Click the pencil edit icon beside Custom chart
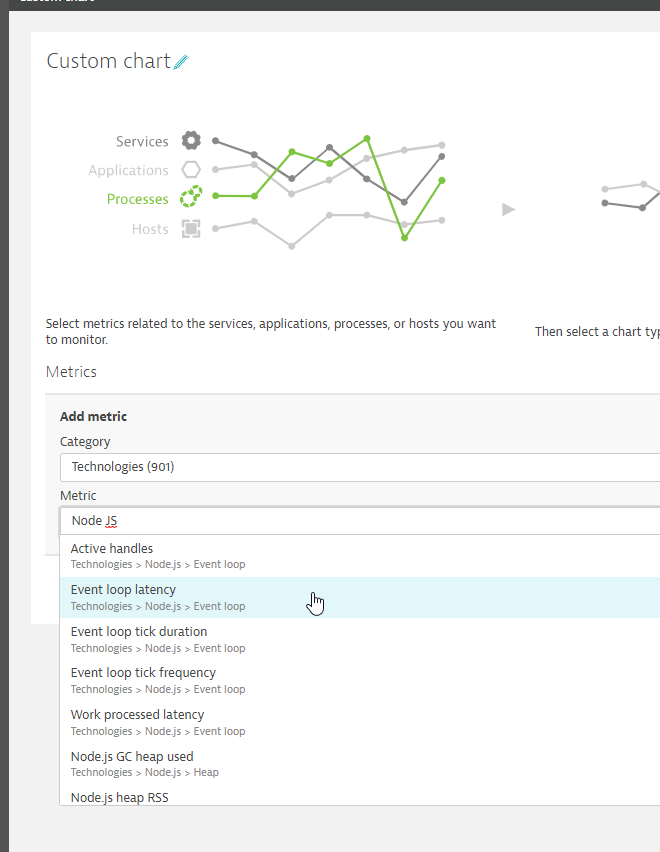 pos(180,62)
